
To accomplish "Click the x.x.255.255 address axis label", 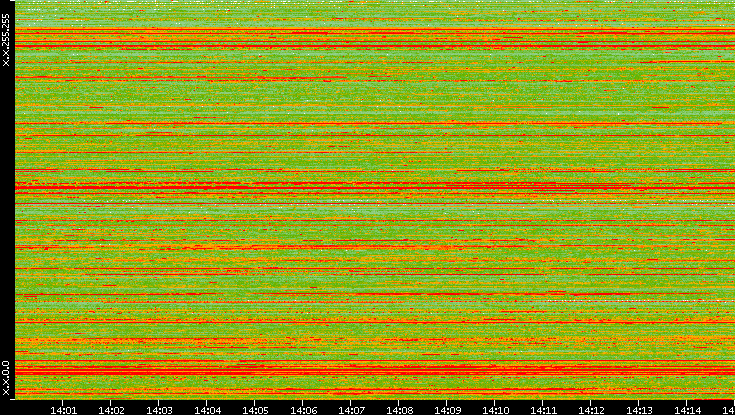I will 6,40.
